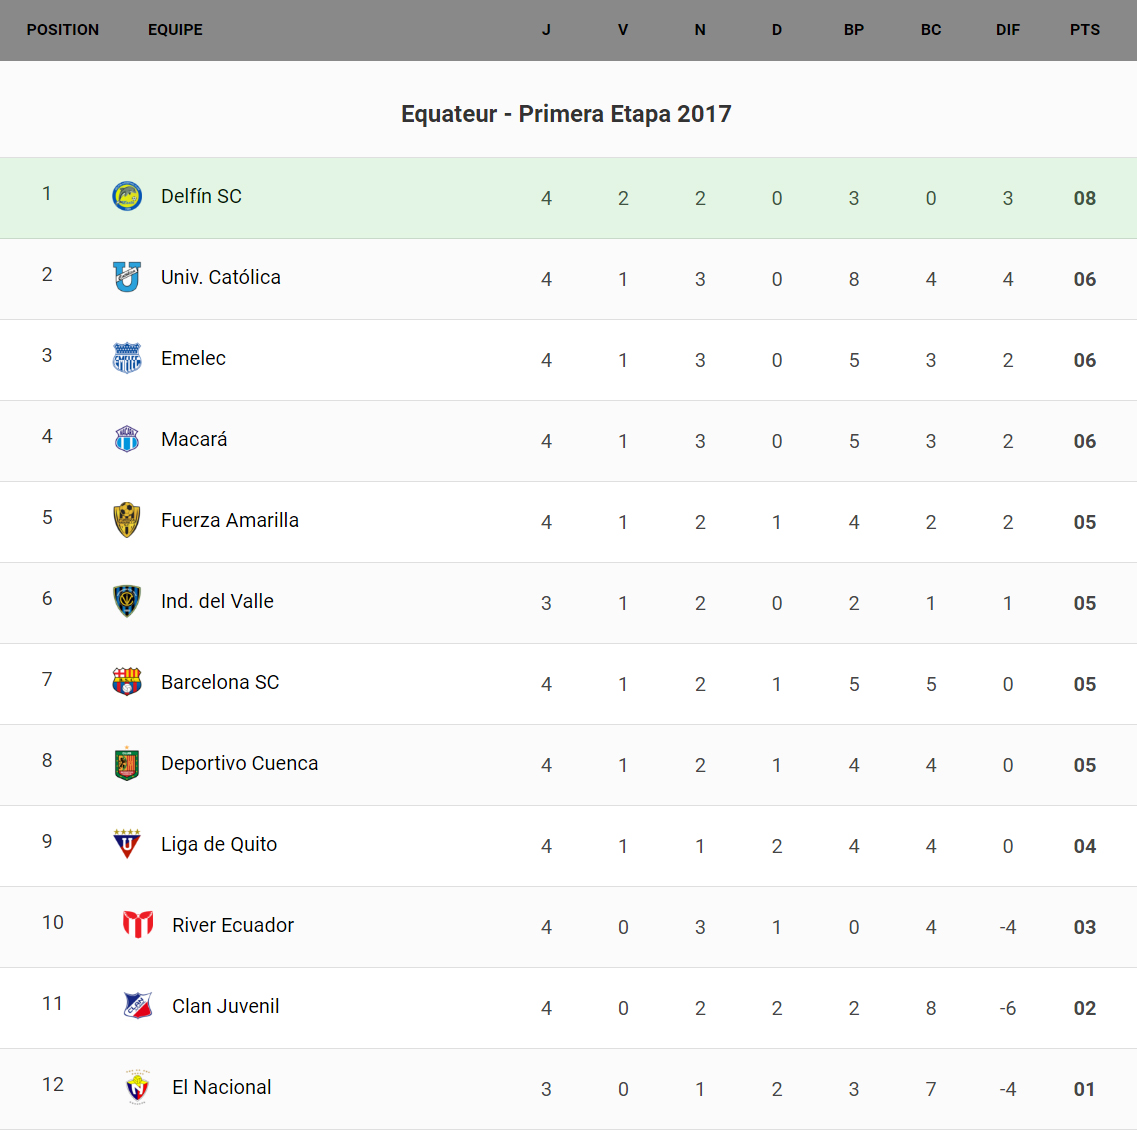The image size is (1137, 1132).
Task: Click the Univ. Católica team logo
Action: (x=127, y=277)
